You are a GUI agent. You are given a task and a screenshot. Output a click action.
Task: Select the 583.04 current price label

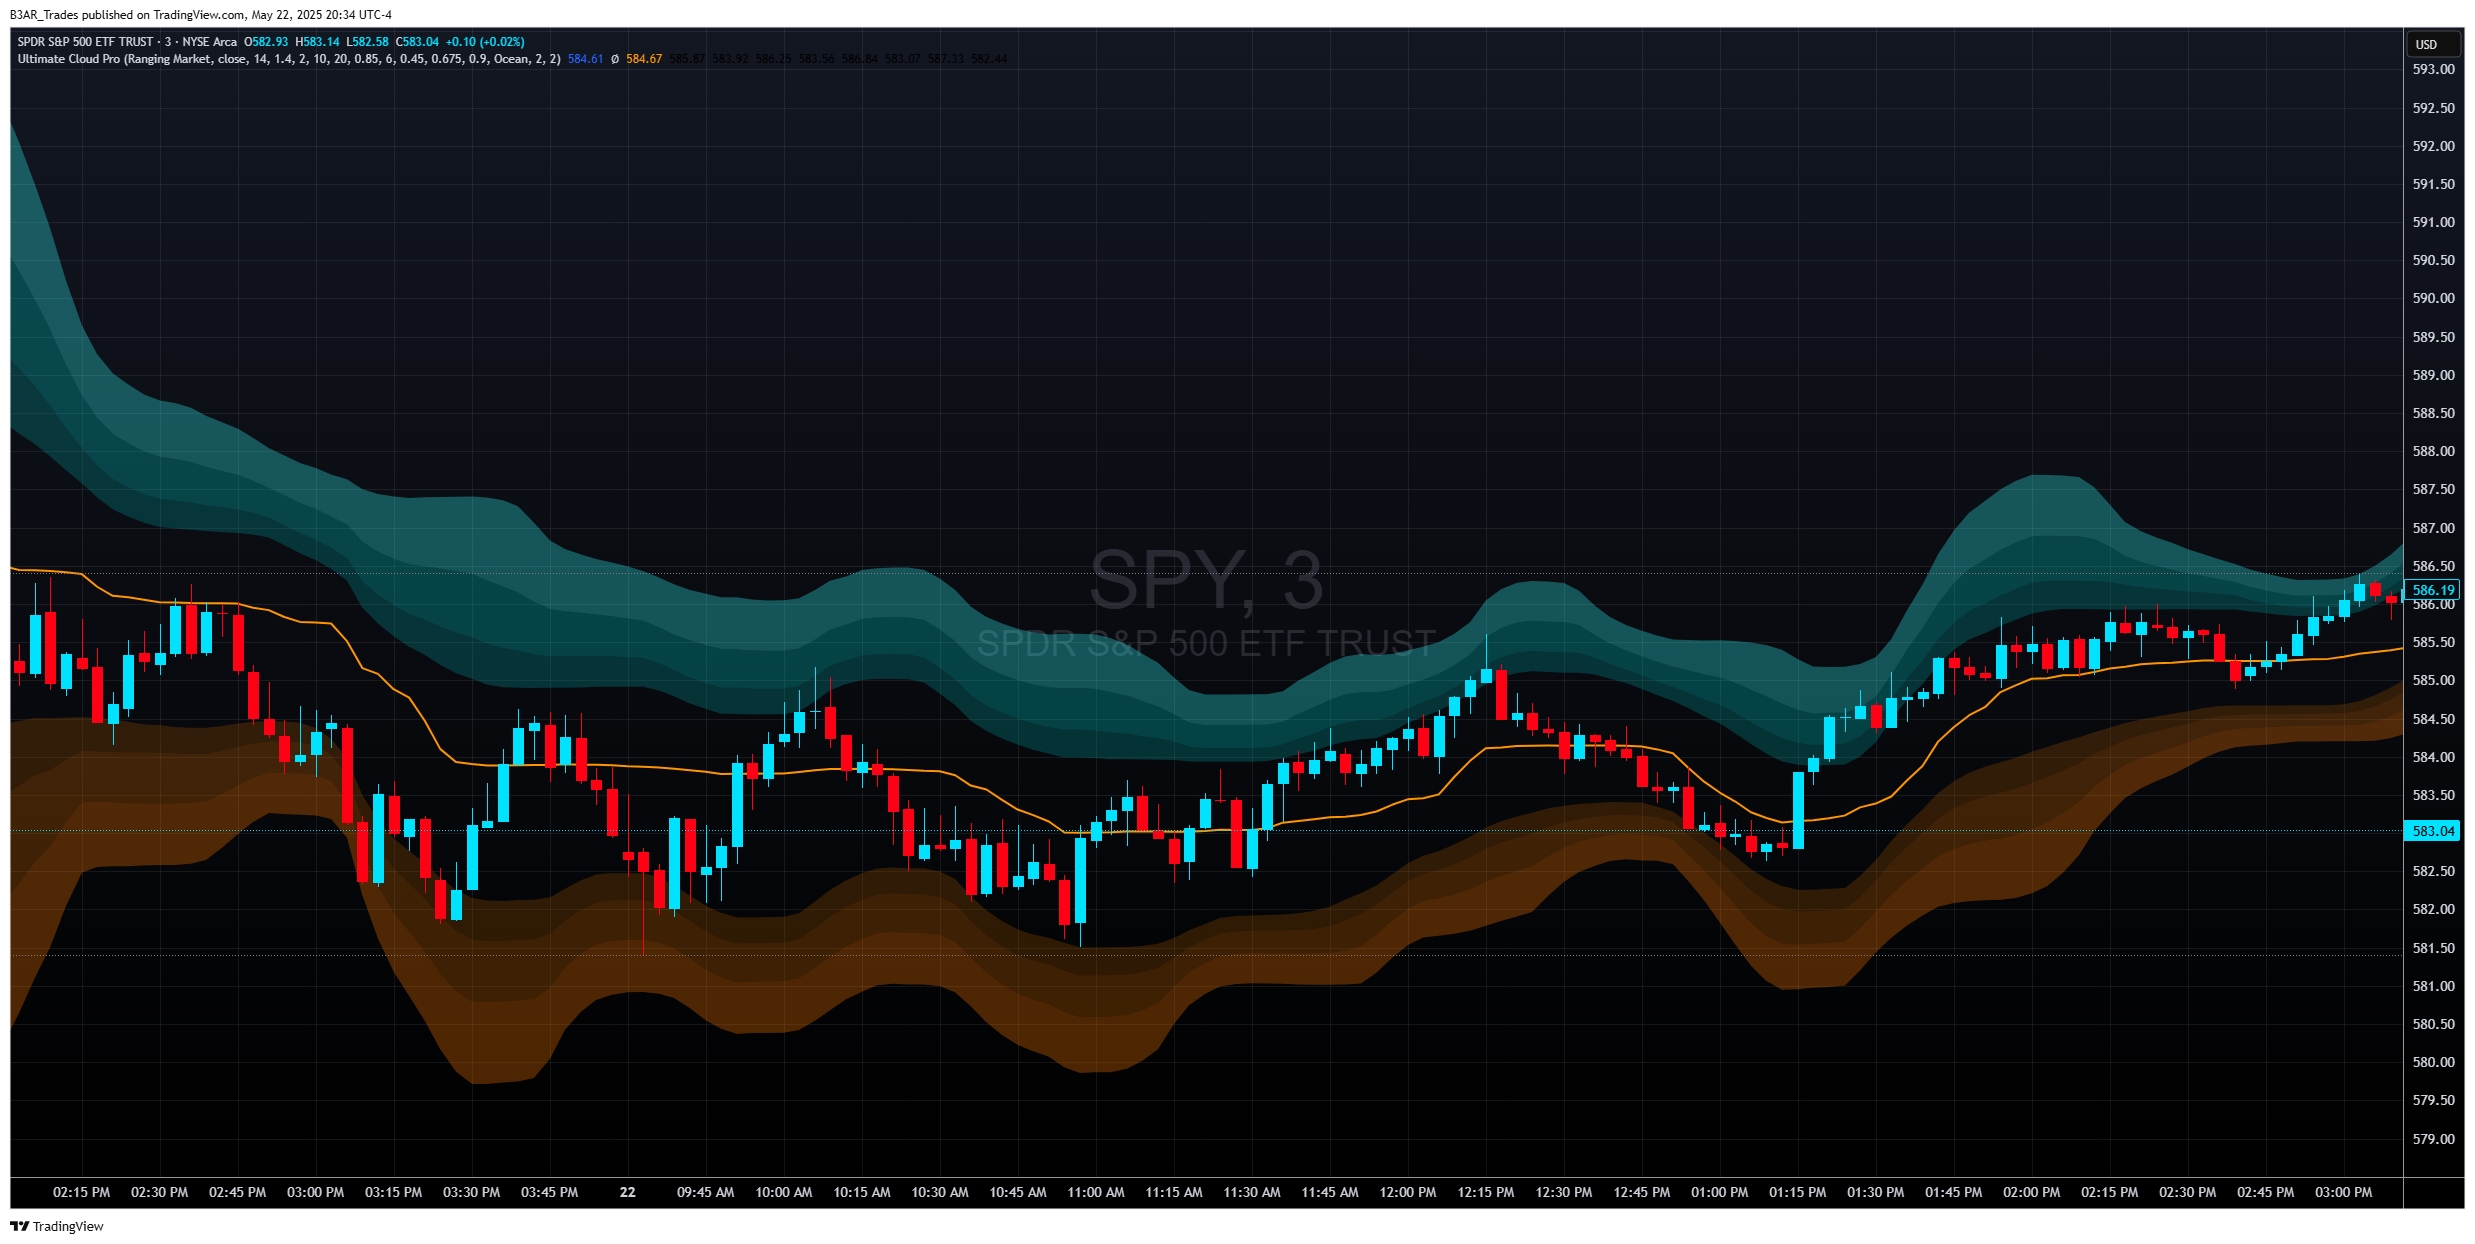point(2432,831)
